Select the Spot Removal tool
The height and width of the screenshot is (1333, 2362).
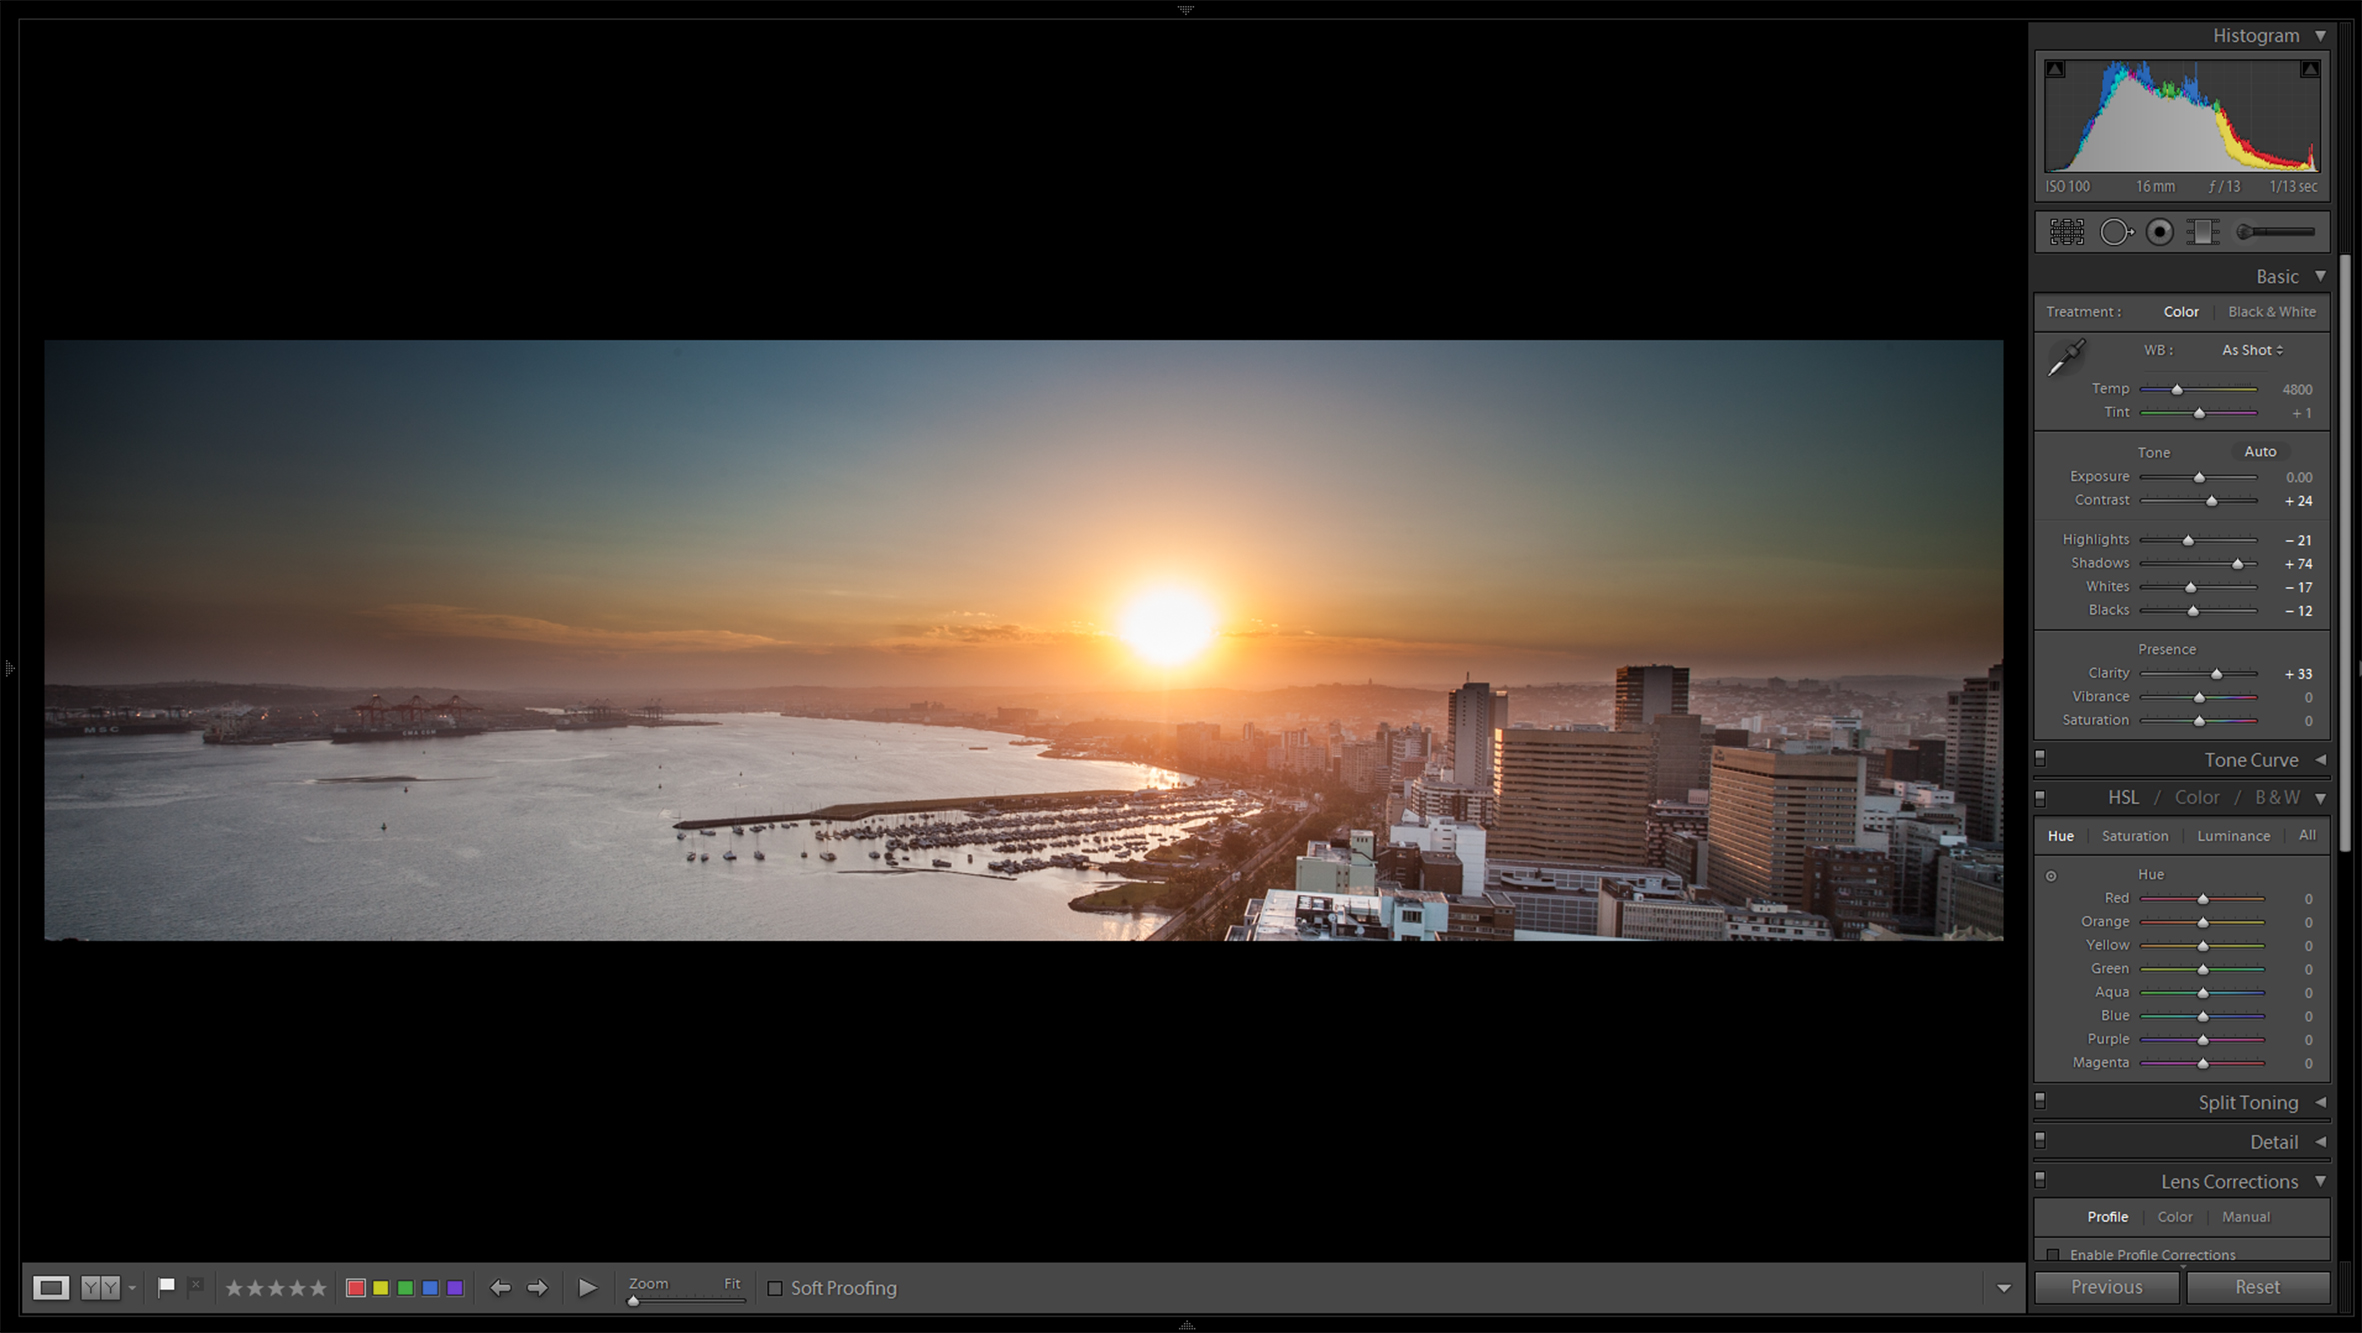(2115, 232)
